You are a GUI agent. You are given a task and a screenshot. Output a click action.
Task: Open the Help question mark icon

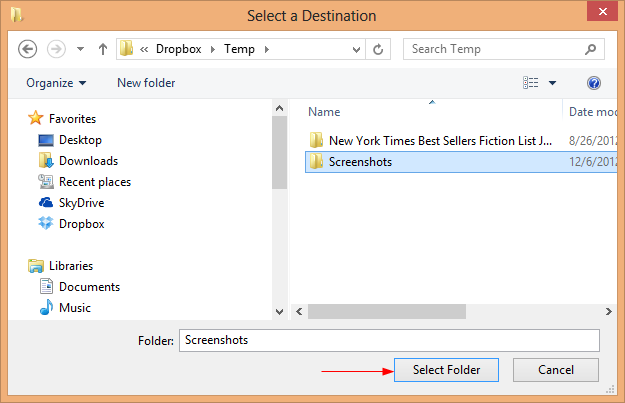(594, 83)
